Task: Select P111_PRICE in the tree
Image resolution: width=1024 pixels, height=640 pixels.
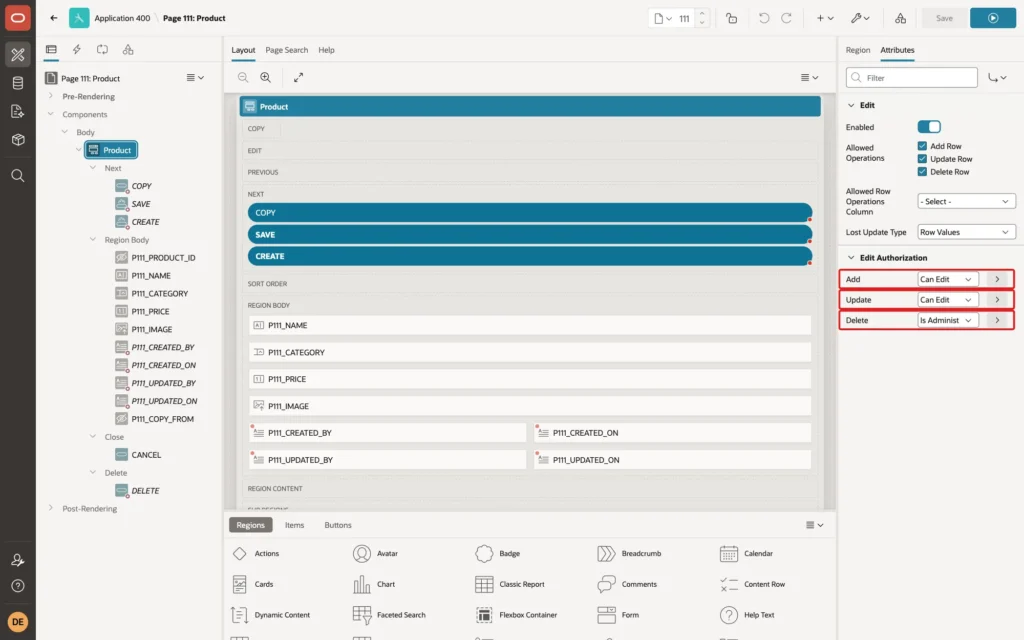Action: click(150, 312)
